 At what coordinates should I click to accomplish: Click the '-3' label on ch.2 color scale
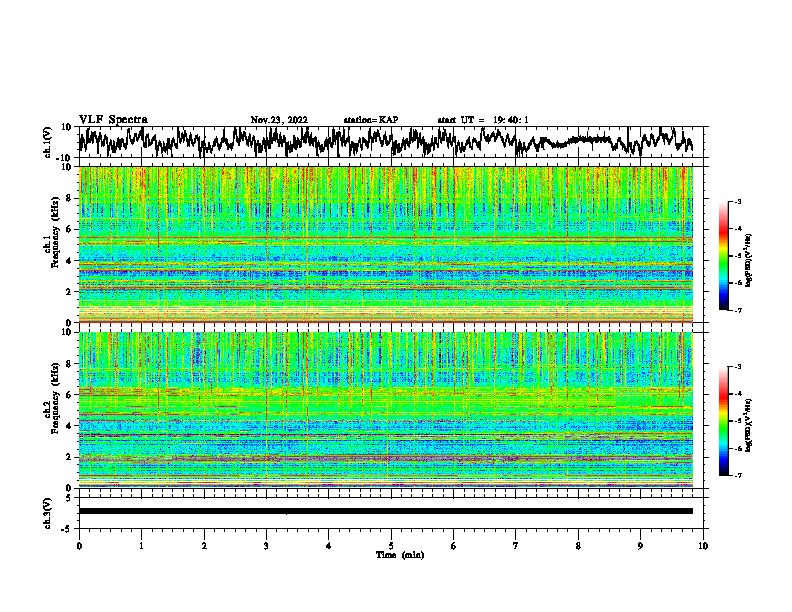tap(737, 367)
